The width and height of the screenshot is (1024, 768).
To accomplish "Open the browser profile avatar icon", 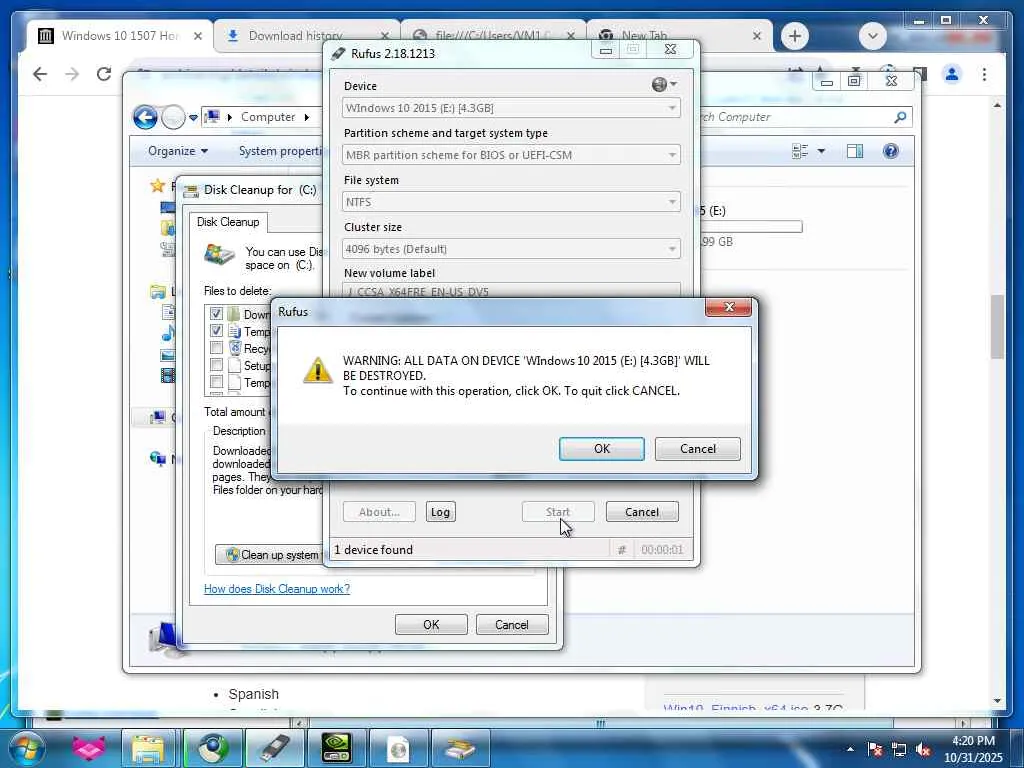I will 952,74.
